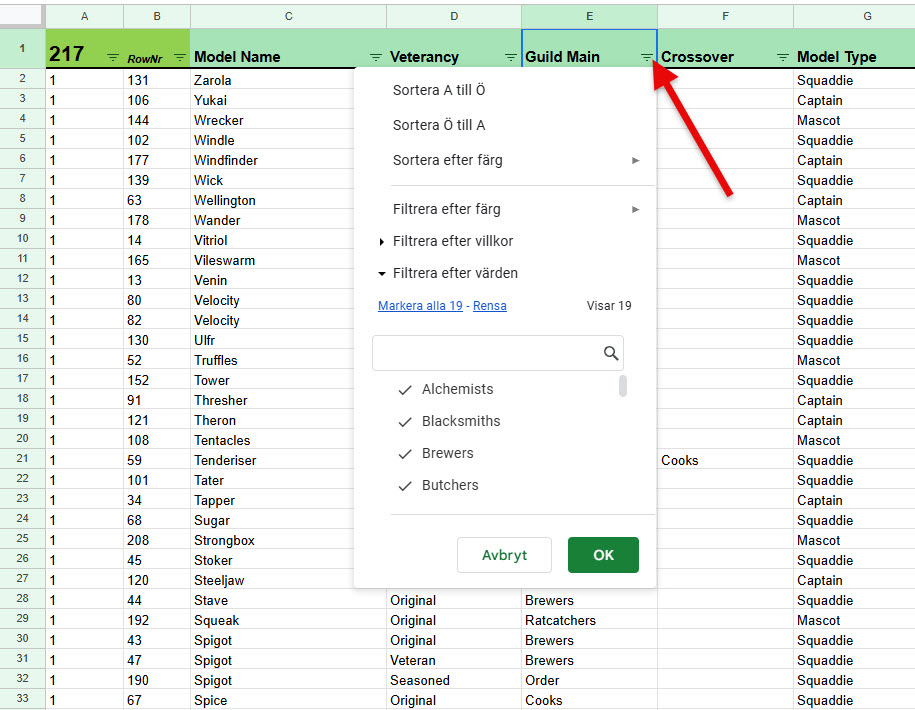This screenshot has height=710, width=915.
Task: Click Markera alla 19 link
Action: 420,306
